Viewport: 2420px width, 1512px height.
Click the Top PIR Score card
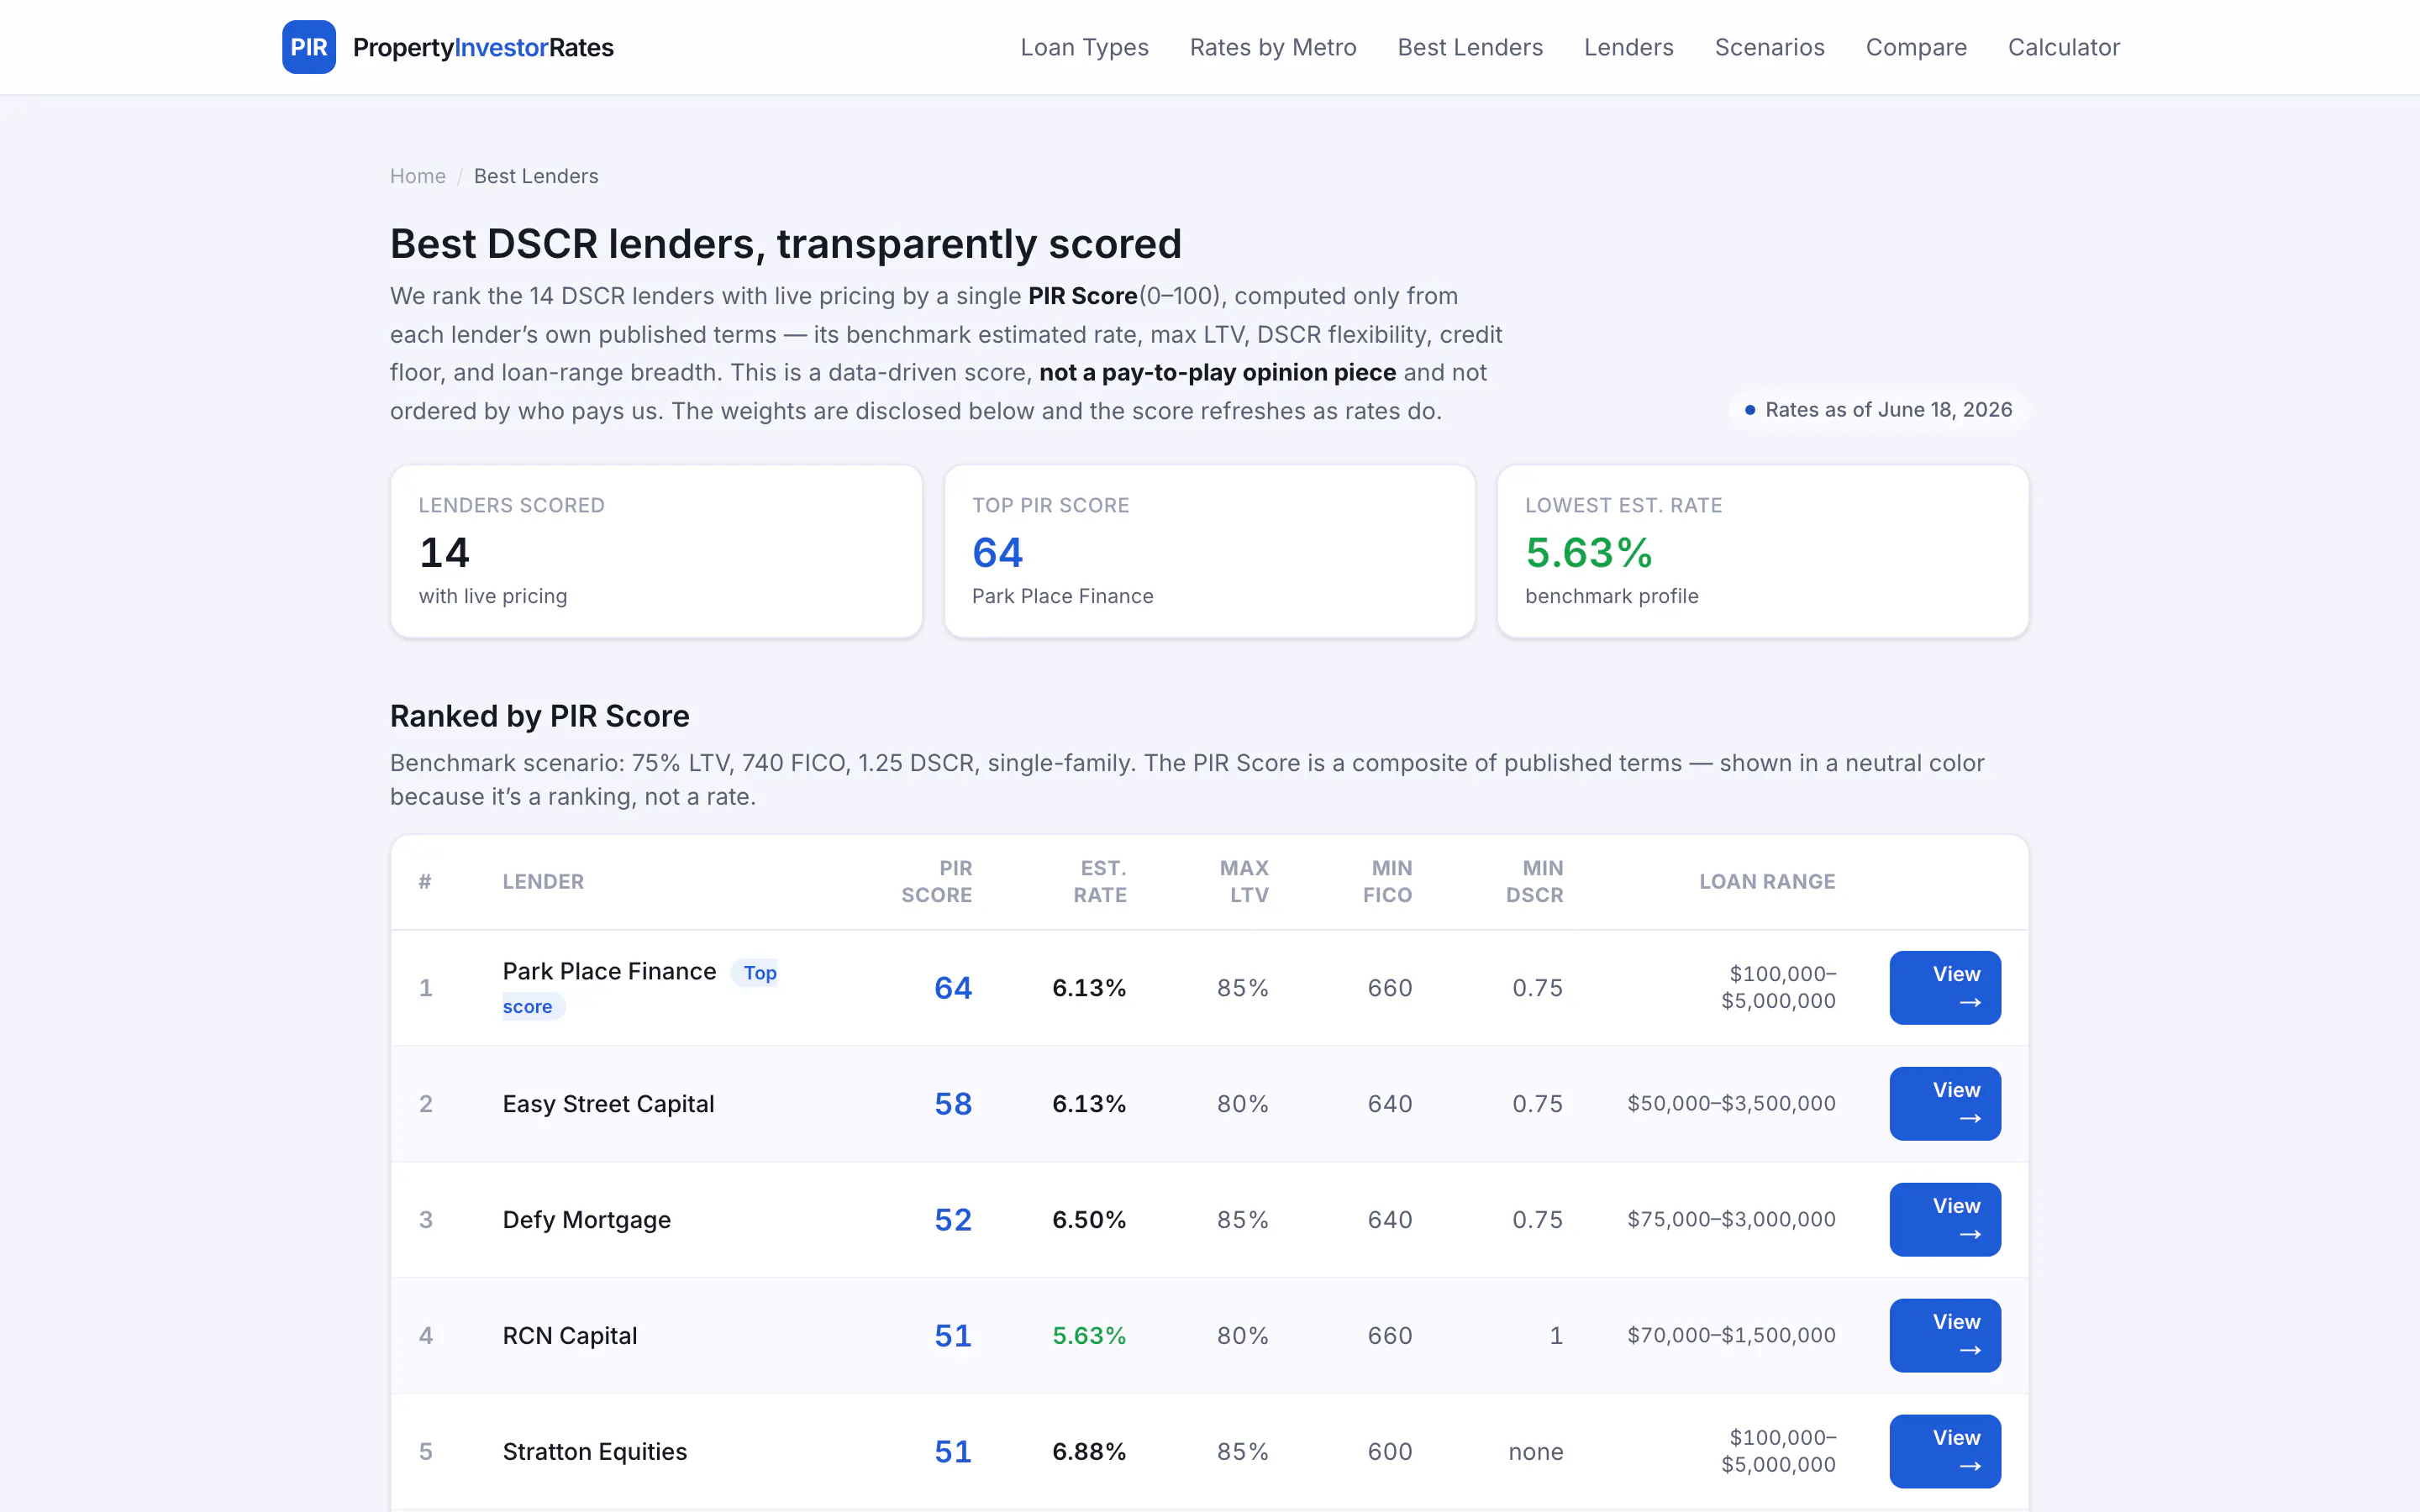(1209, 551)
